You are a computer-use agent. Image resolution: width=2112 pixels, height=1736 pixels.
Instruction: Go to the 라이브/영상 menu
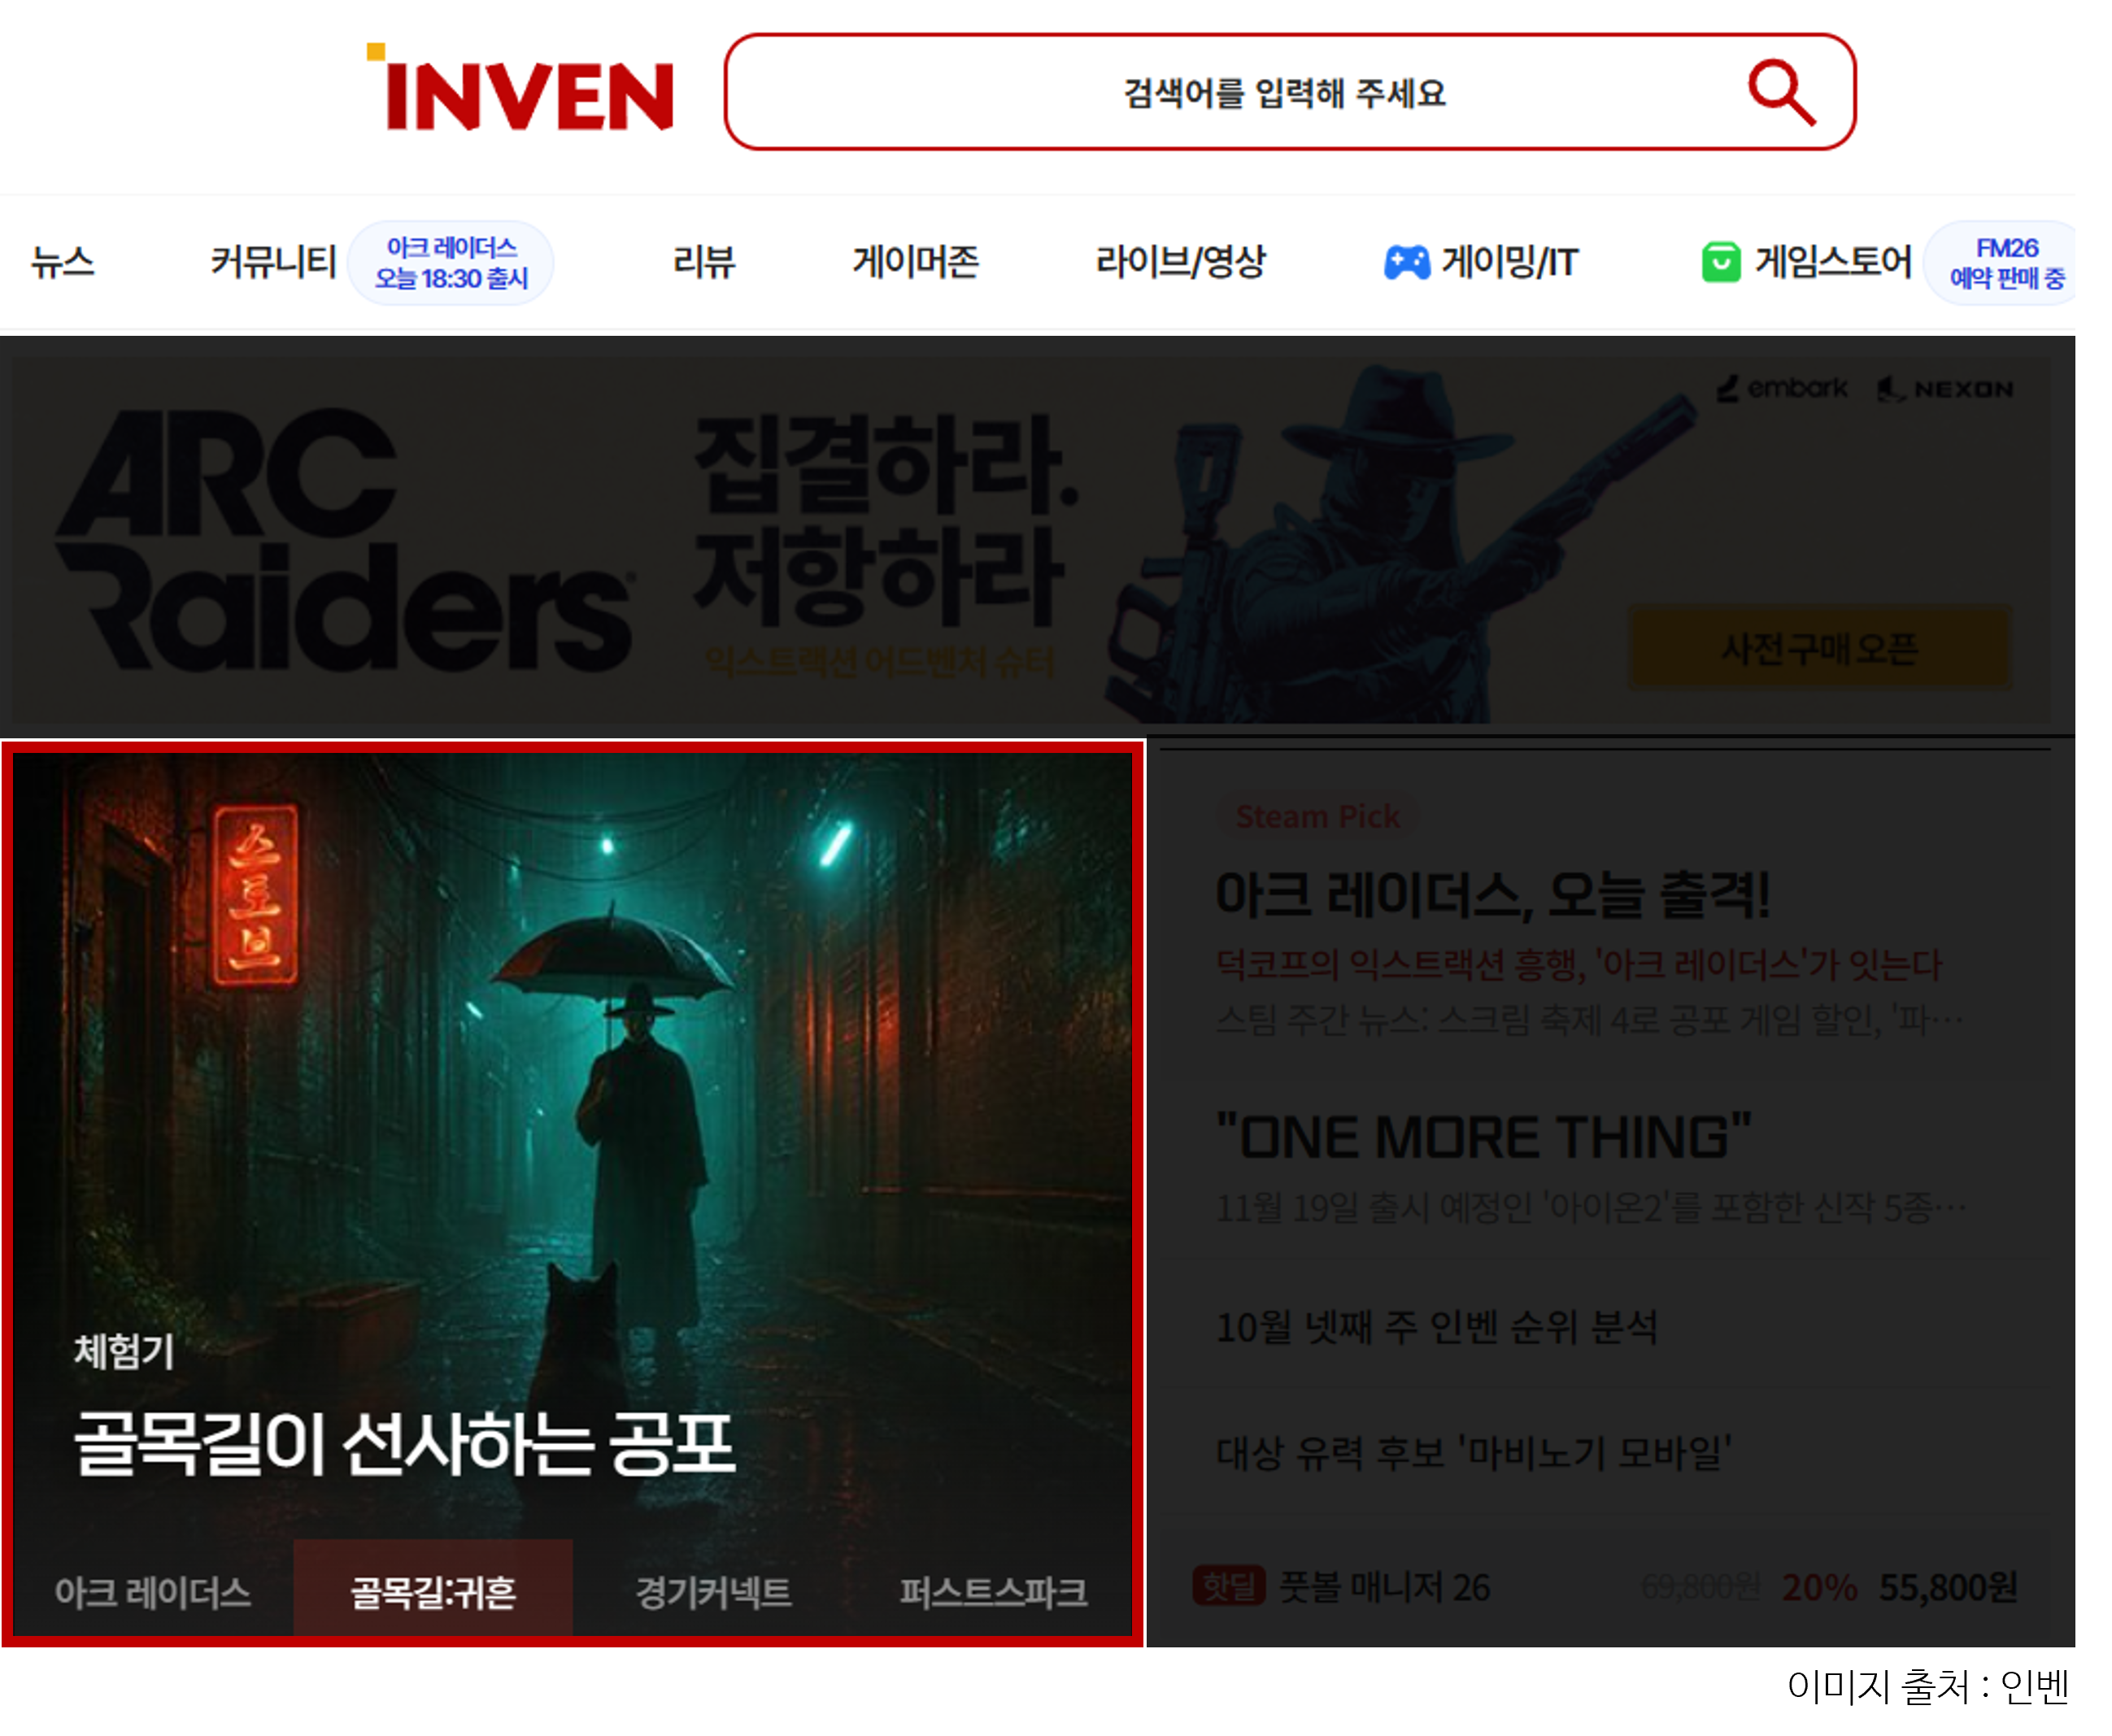coord(1180,262)
